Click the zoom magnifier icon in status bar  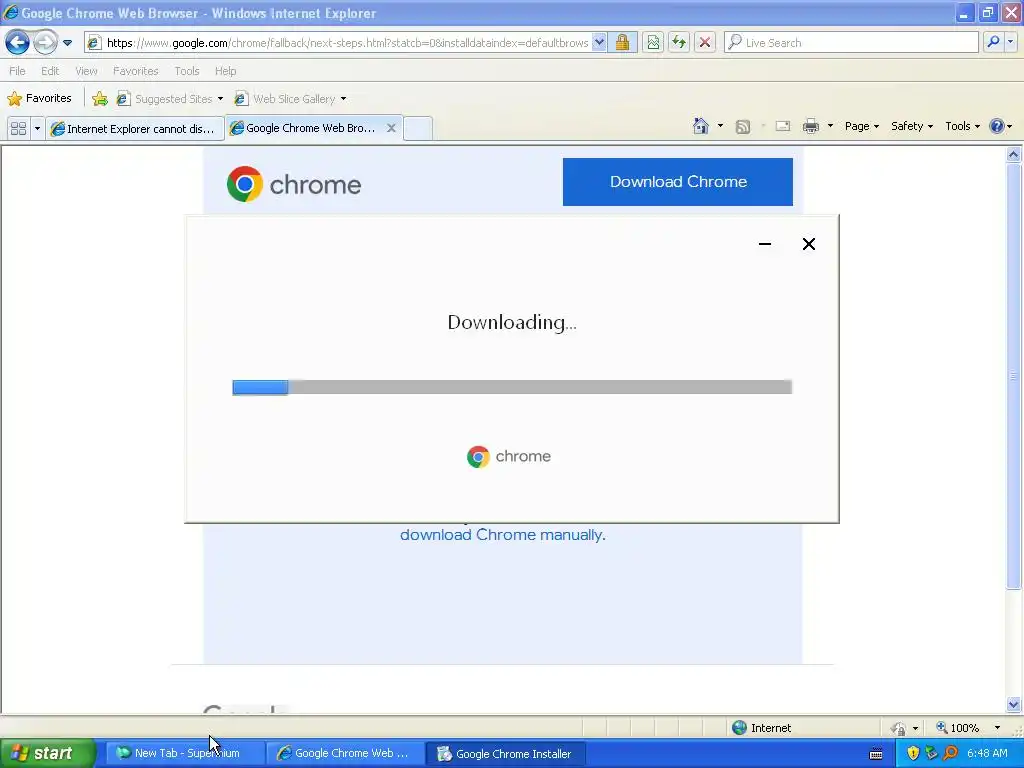click(942, 728)
